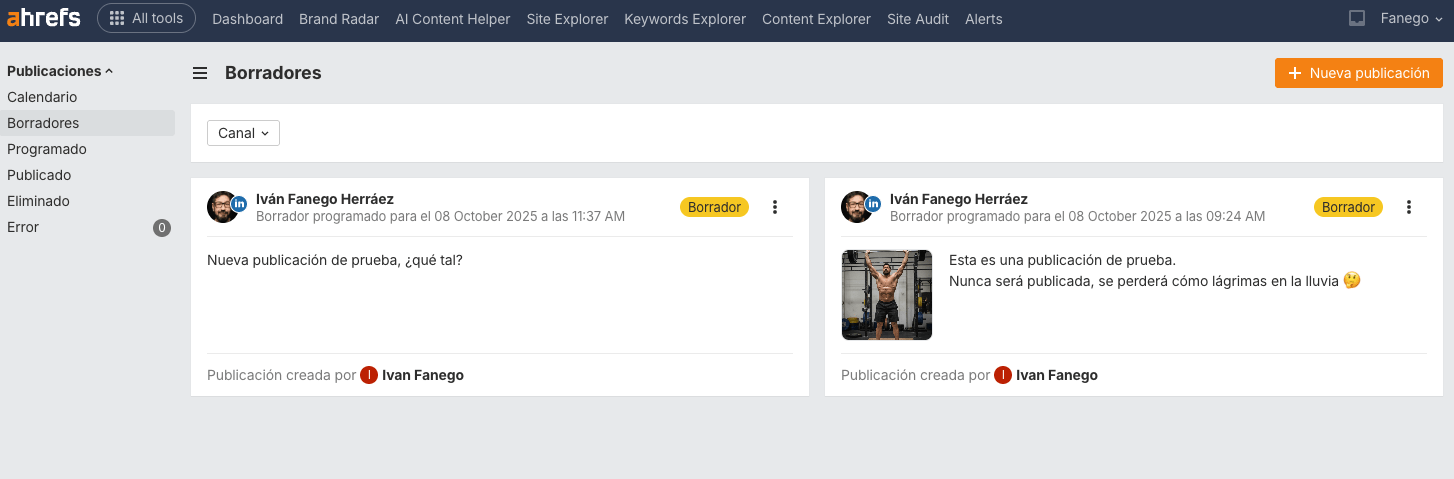Click the gym photo thumbnail in draft

tap(887, 295)
